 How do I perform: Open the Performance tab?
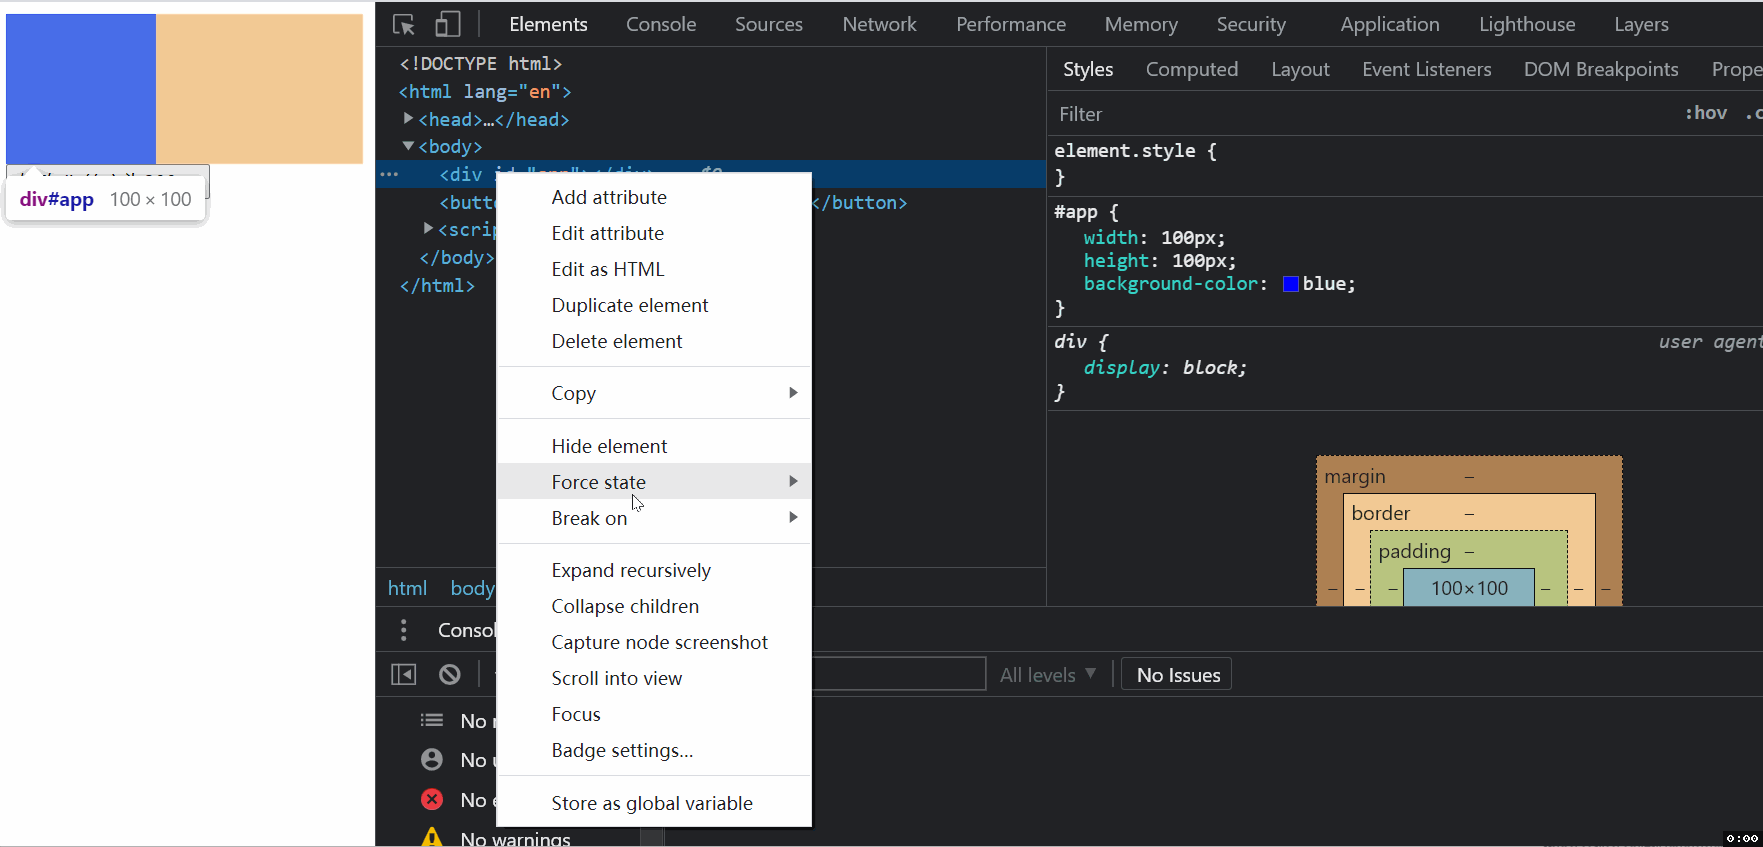(x=1011, y=24)
